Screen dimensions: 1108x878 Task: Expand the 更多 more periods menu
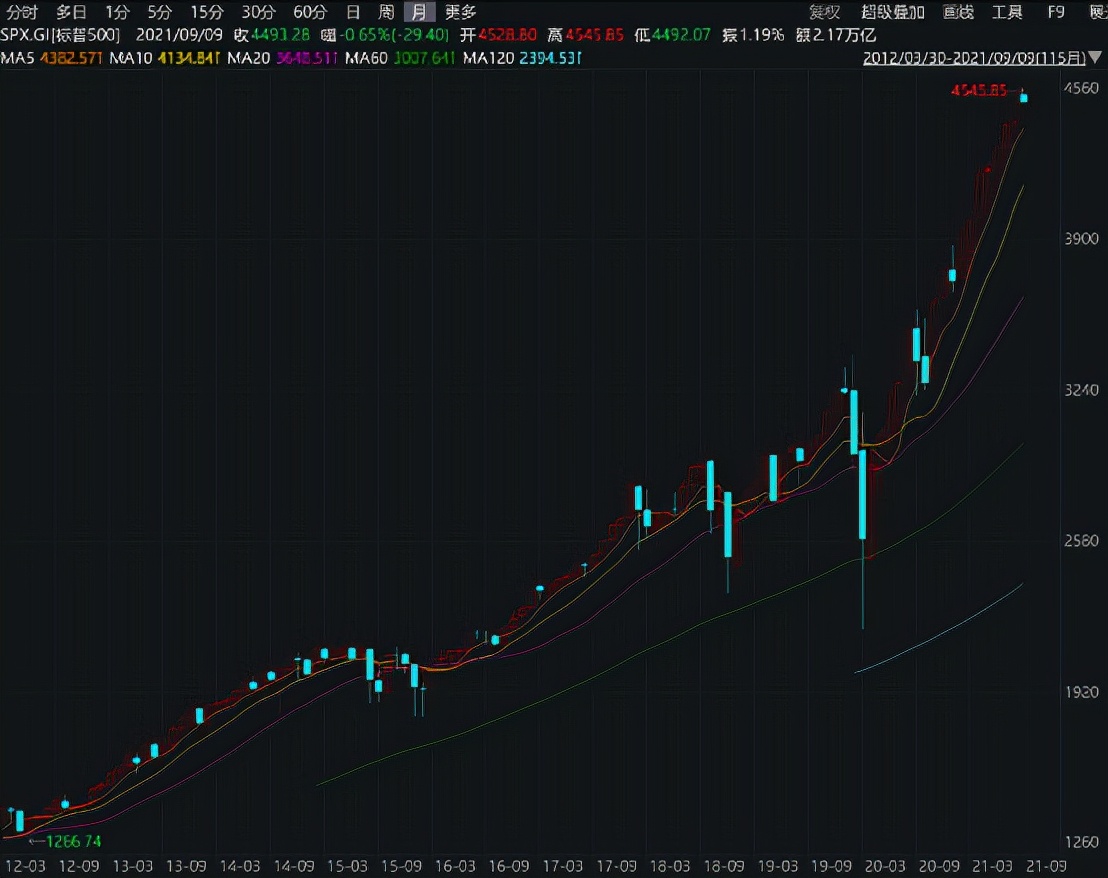click(460, 13)
